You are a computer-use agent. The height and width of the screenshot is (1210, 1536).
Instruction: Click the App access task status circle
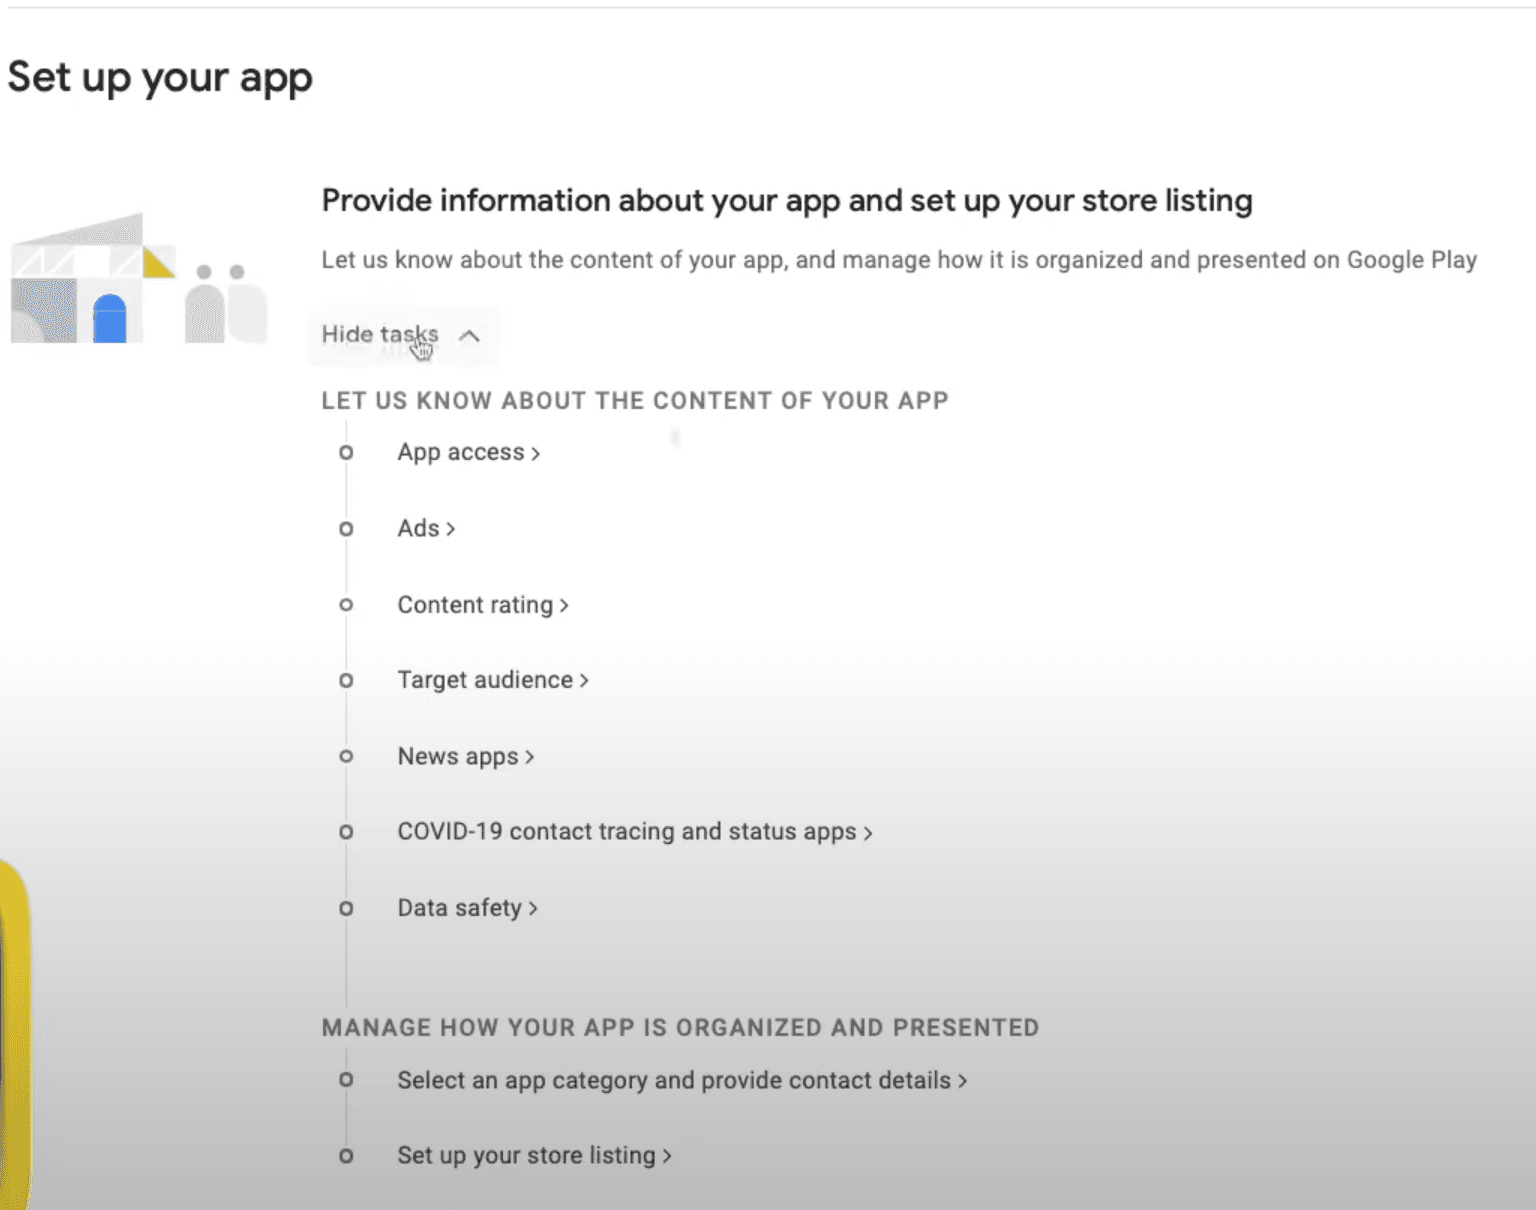tap(346, 452)
